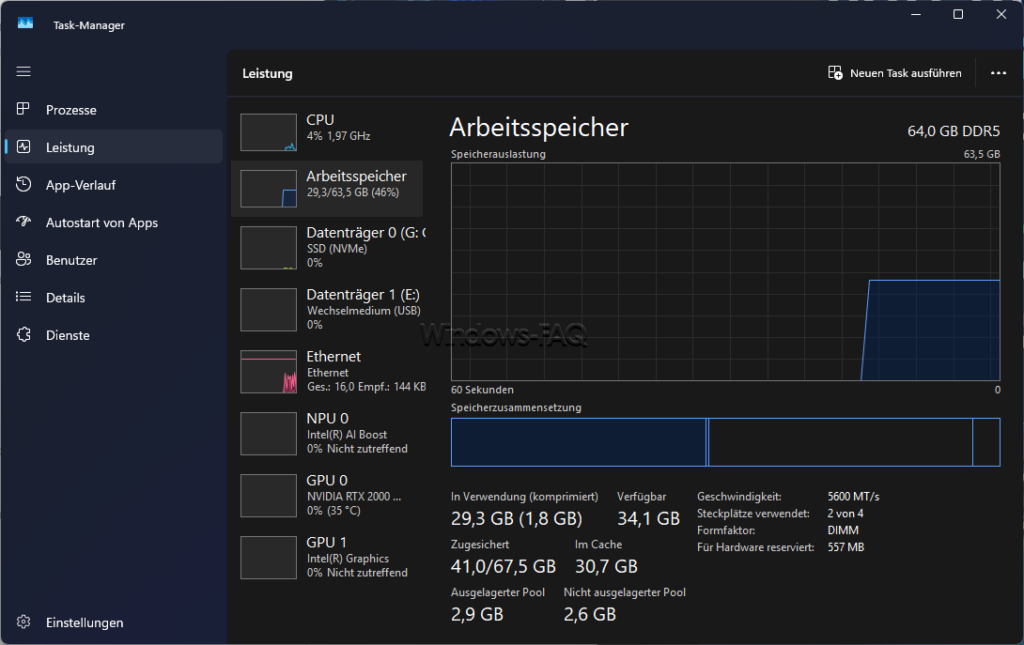Click the Ethernet Ges.: 16,0 Empf.: 144 KB text

pyautogui.click(x=366, y=387)
